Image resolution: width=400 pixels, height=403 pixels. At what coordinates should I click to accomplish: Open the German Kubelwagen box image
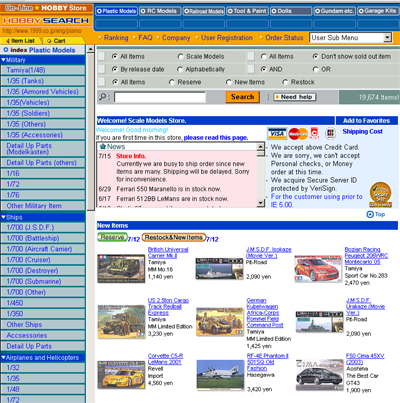[x=220, y=321]
